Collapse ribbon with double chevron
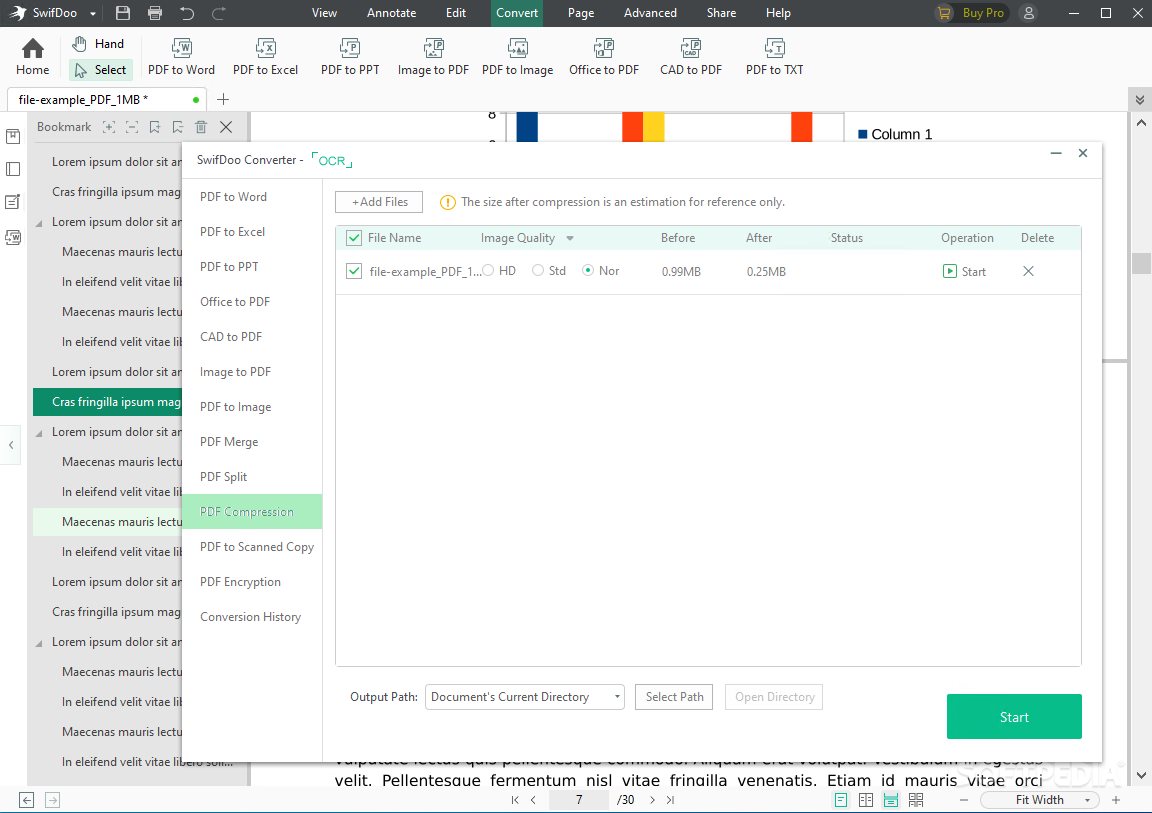Image resolution: width=1152 pixels, height=813 pixels. click(x=1140, y=99)
